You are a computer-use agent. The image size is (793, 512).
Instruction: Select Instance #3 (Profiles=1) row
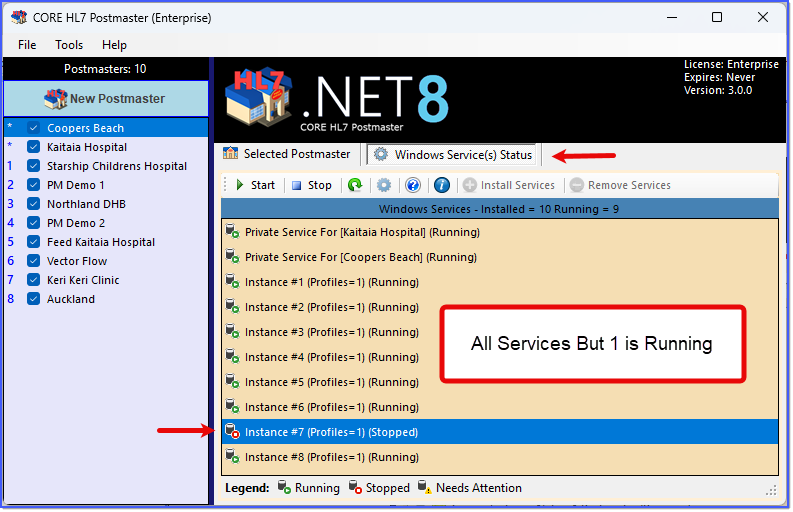pyautogui.click(x=500, y=332)
